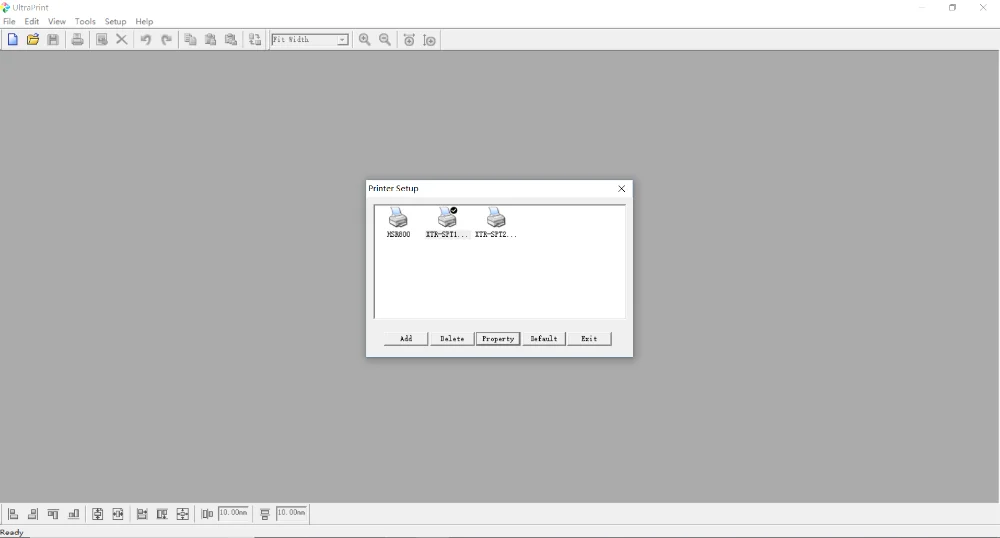Click the Default button
This screenshot has width=1000, height=538.
tap(543, 338)
